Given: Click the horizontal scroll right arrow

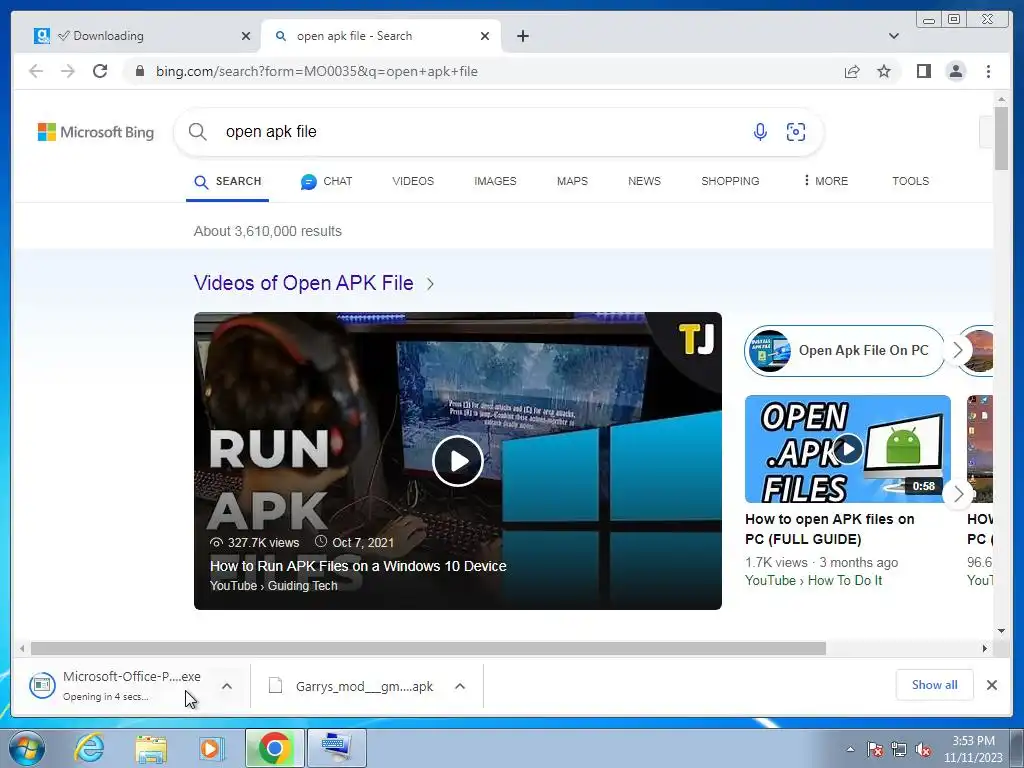Looking at the screenshot, I should coord(985,648).
